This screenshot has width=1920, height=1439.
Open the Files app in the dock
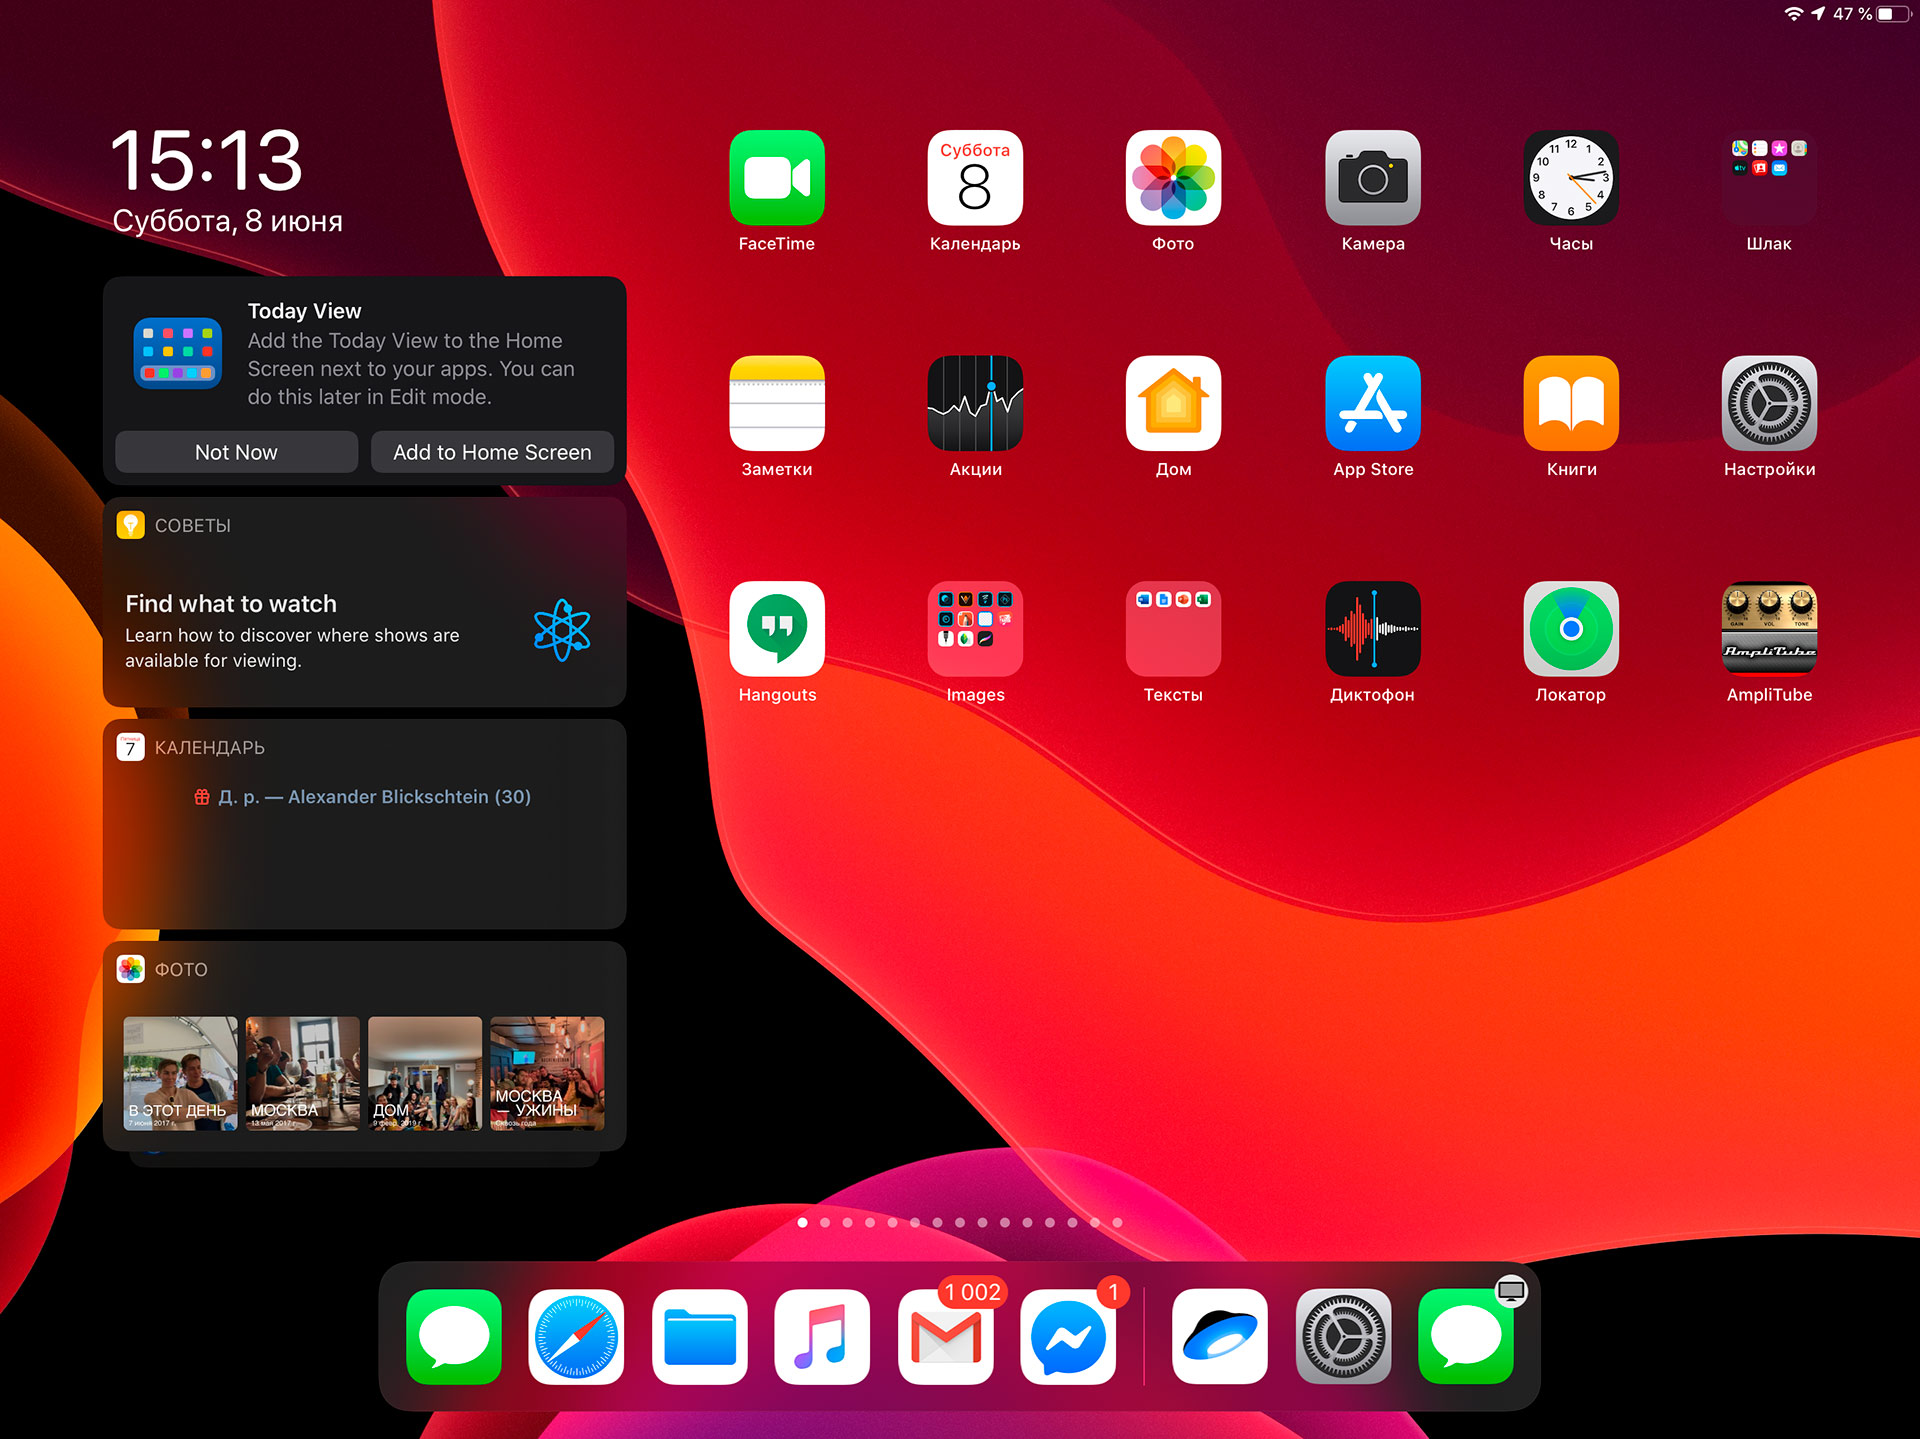(700, 1337)
